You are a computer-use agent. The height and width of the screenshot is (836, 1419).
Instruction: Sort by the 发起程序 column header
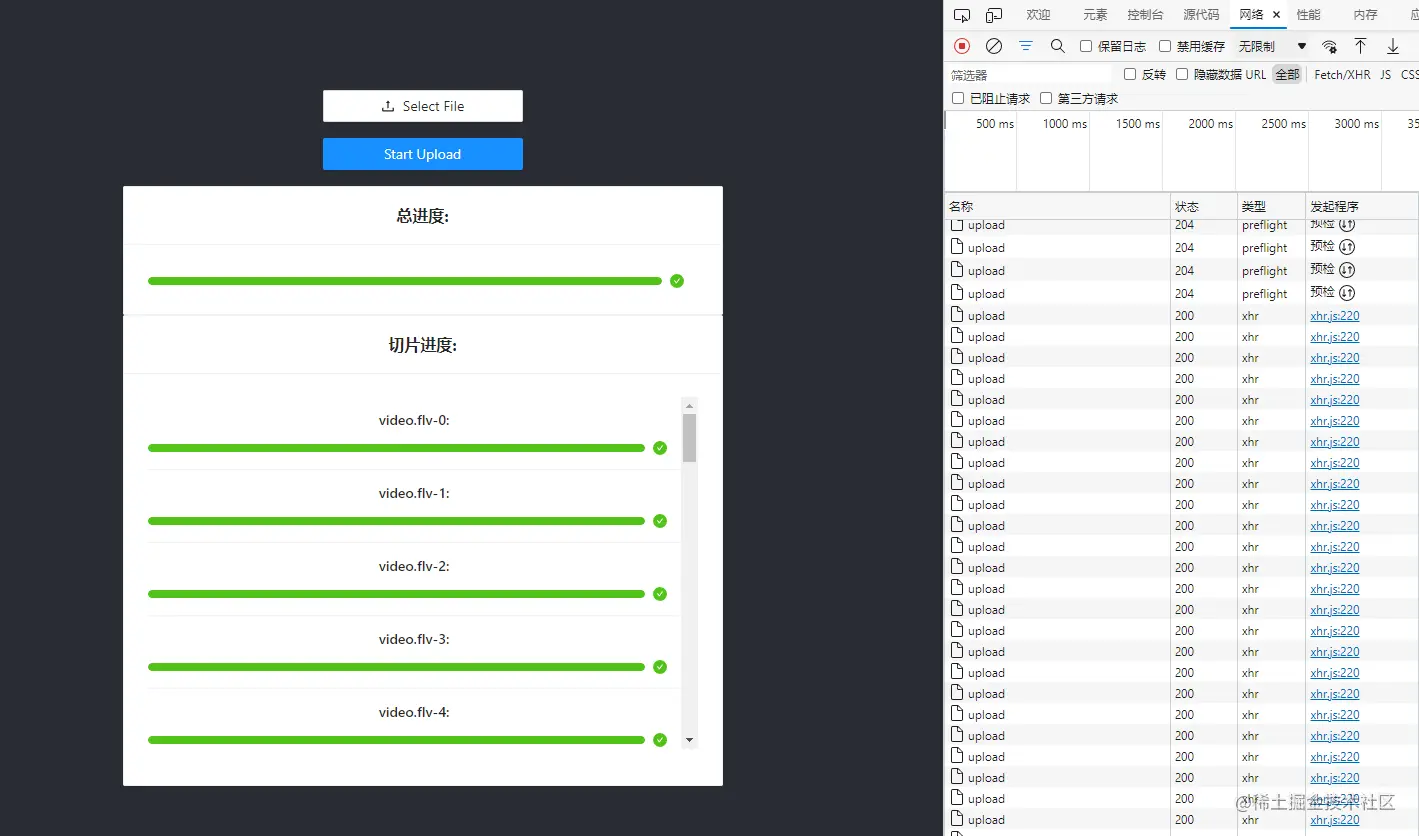(1362, 206)
